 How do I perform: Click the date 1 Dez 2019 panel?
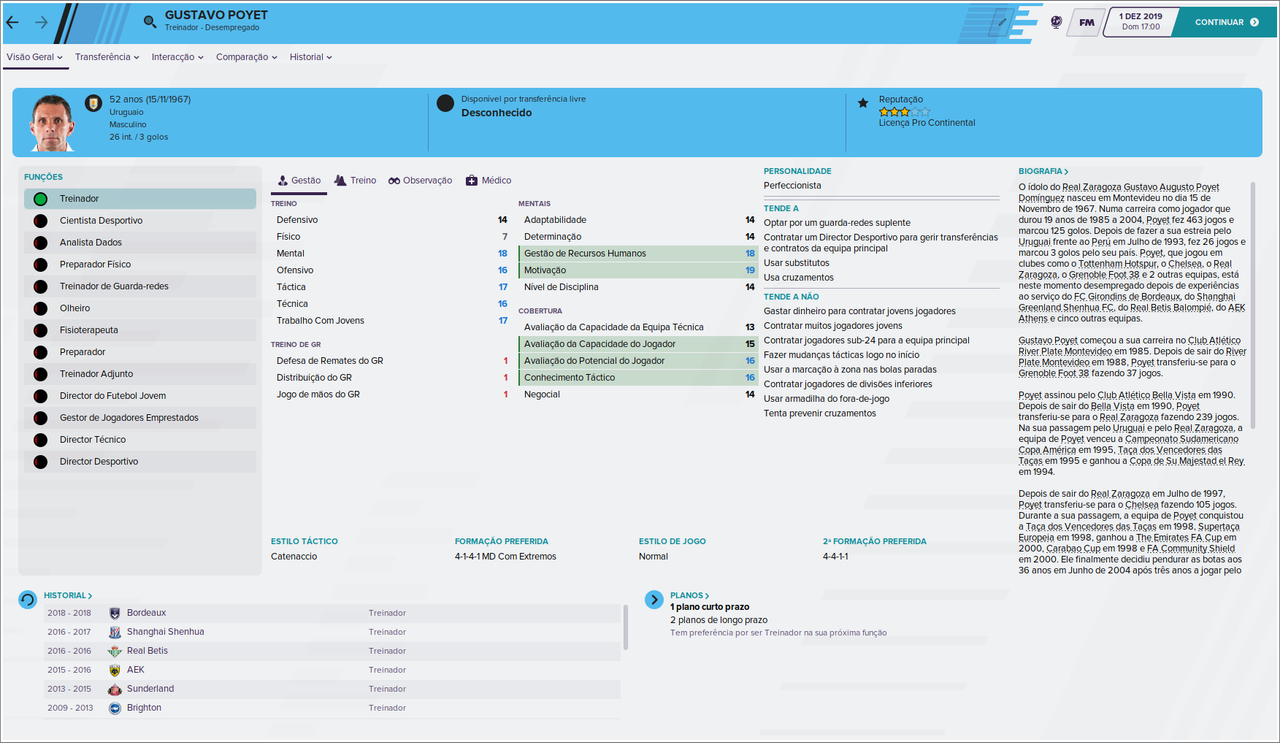[1138, 21]
